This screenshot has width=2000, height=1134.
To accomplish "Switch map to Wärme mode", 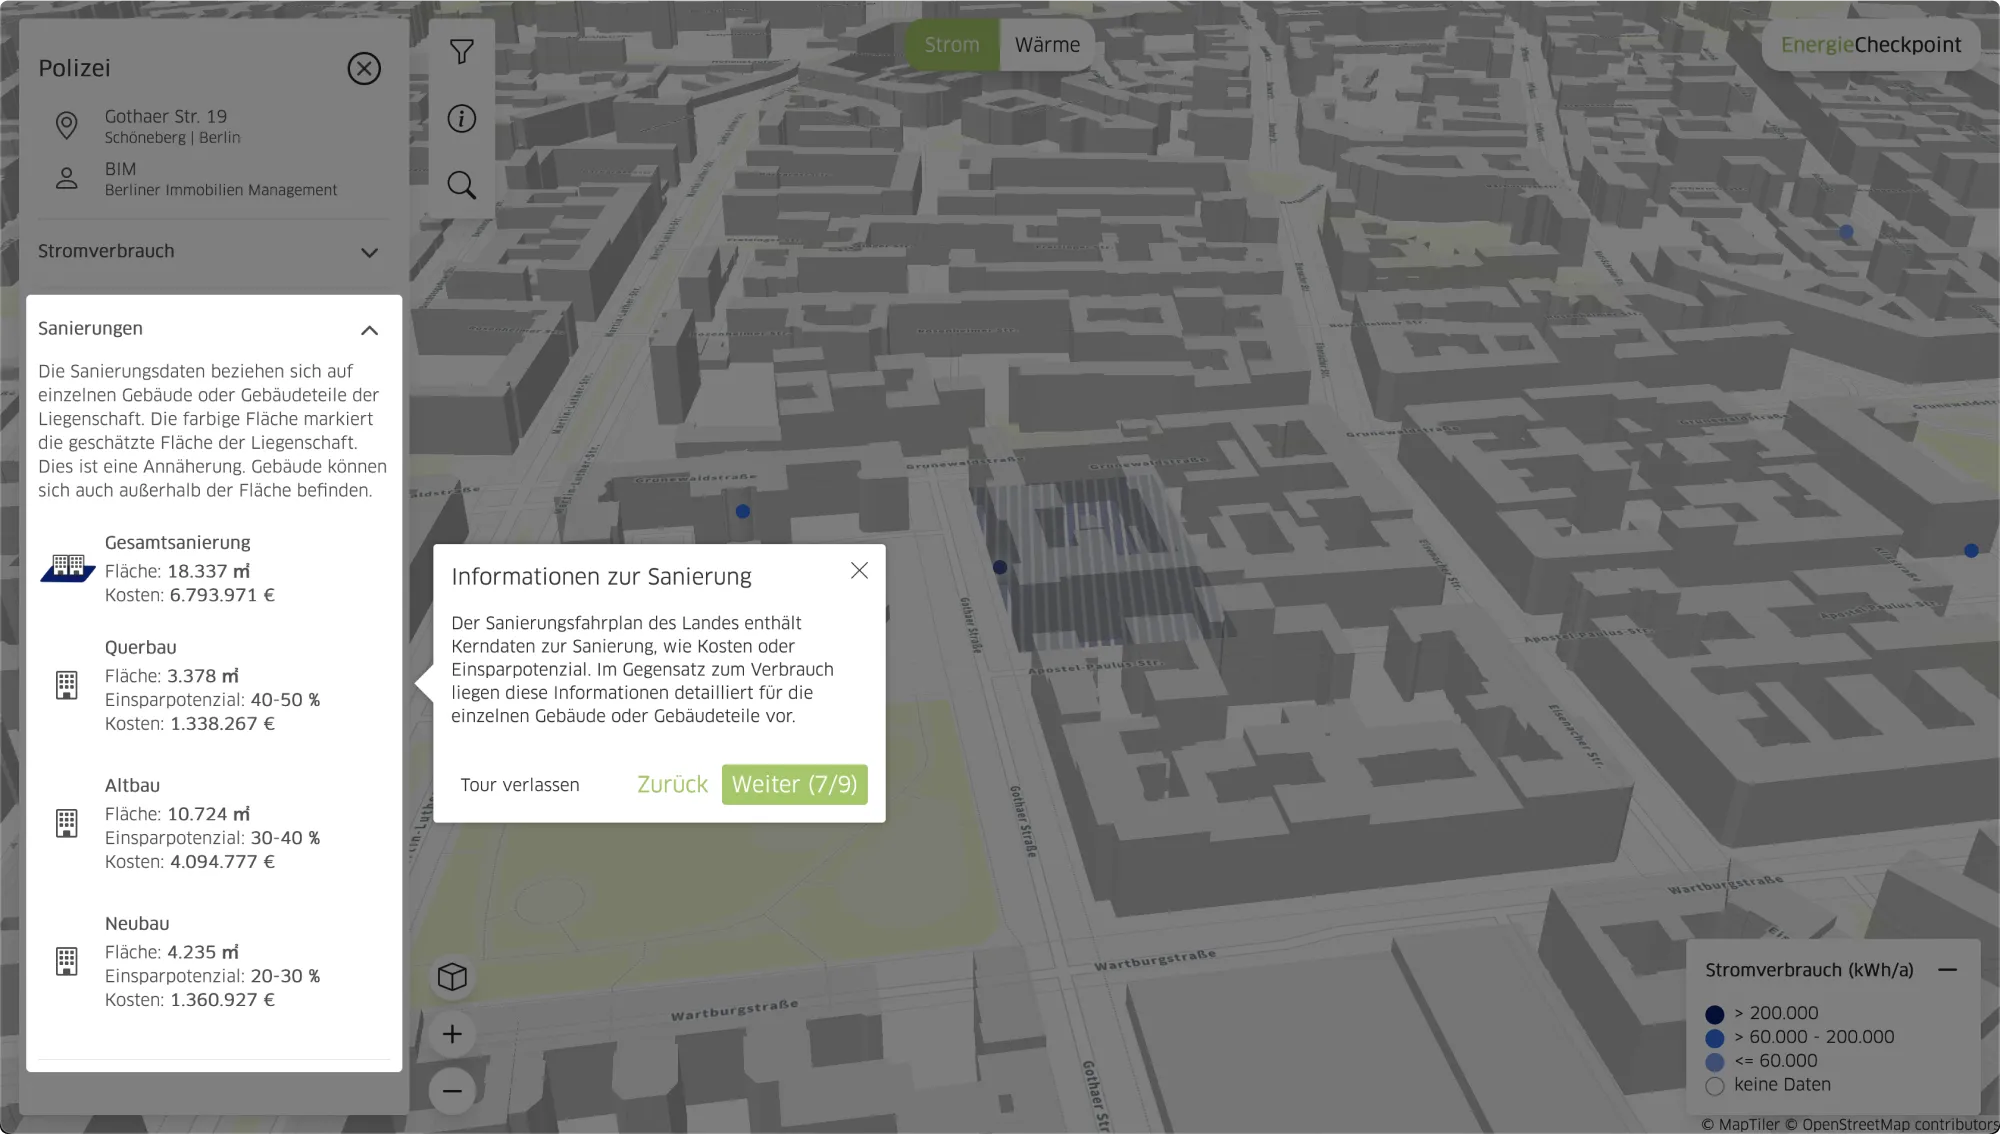I will [x=1047, y=45].
